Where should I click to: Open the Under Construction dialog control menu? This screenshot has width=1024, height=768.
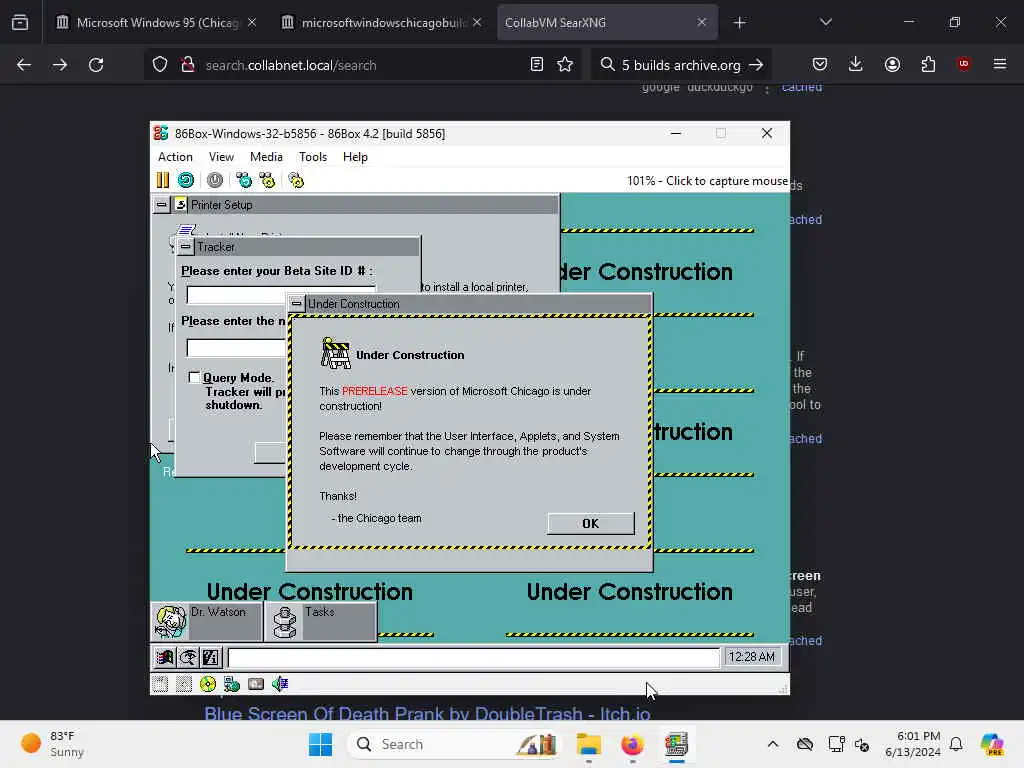296,304
